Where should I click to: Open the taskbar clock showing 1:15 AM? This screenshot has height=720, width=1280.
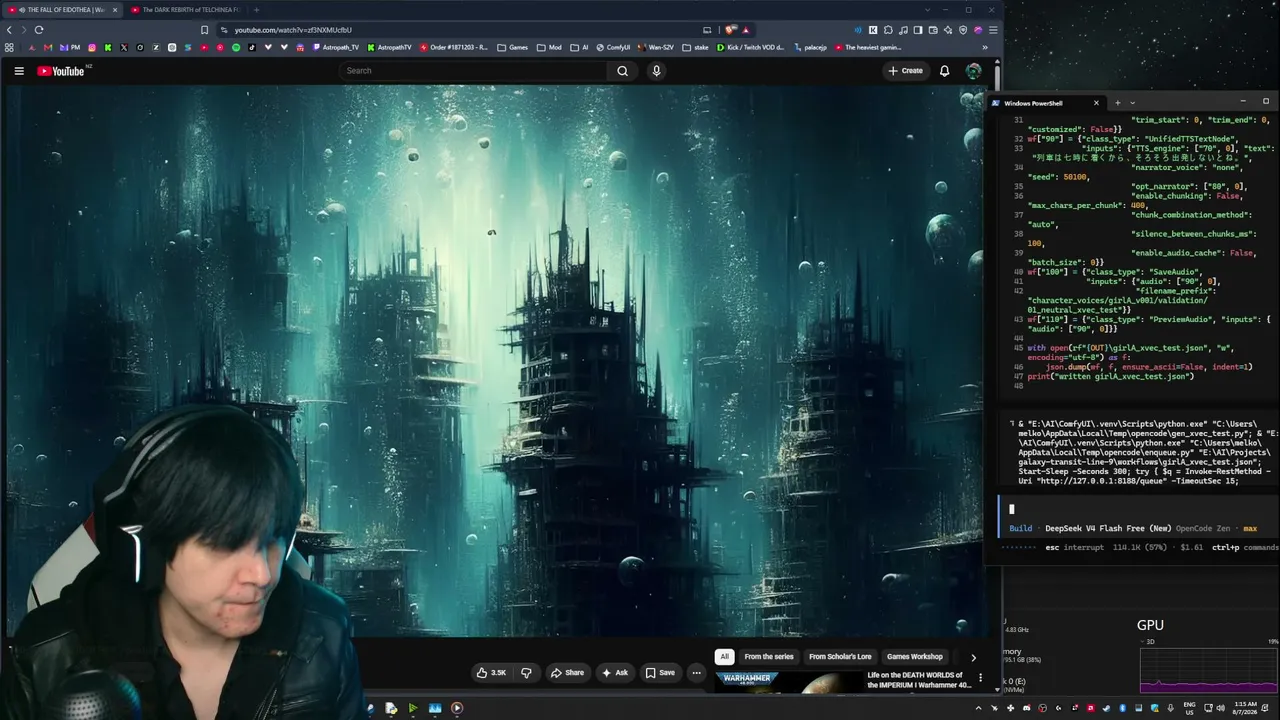click(x=1245, y=708)
